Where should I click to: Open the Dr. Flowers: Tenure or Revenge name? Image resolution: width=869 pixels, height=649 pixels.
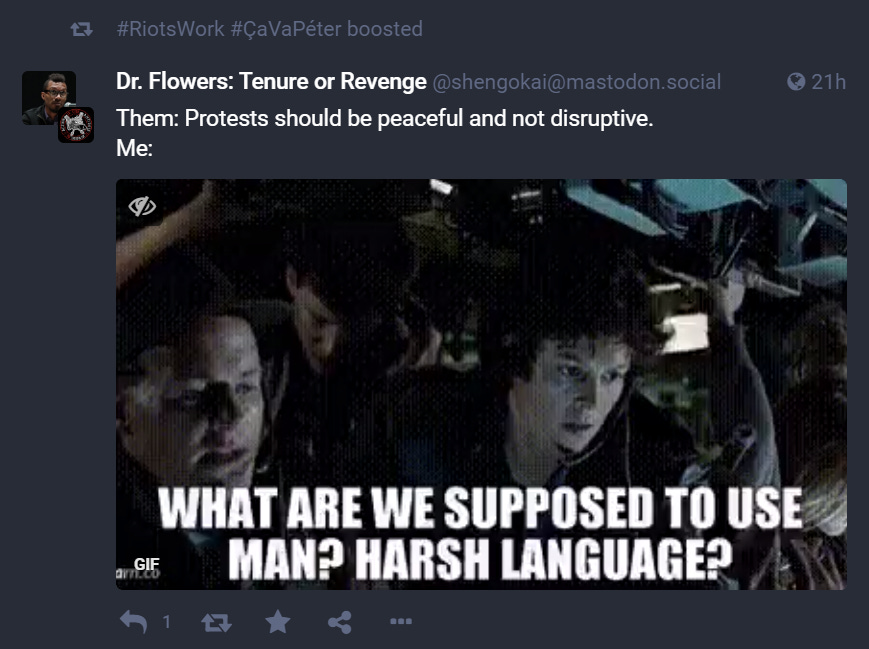[x=271, y=81]
